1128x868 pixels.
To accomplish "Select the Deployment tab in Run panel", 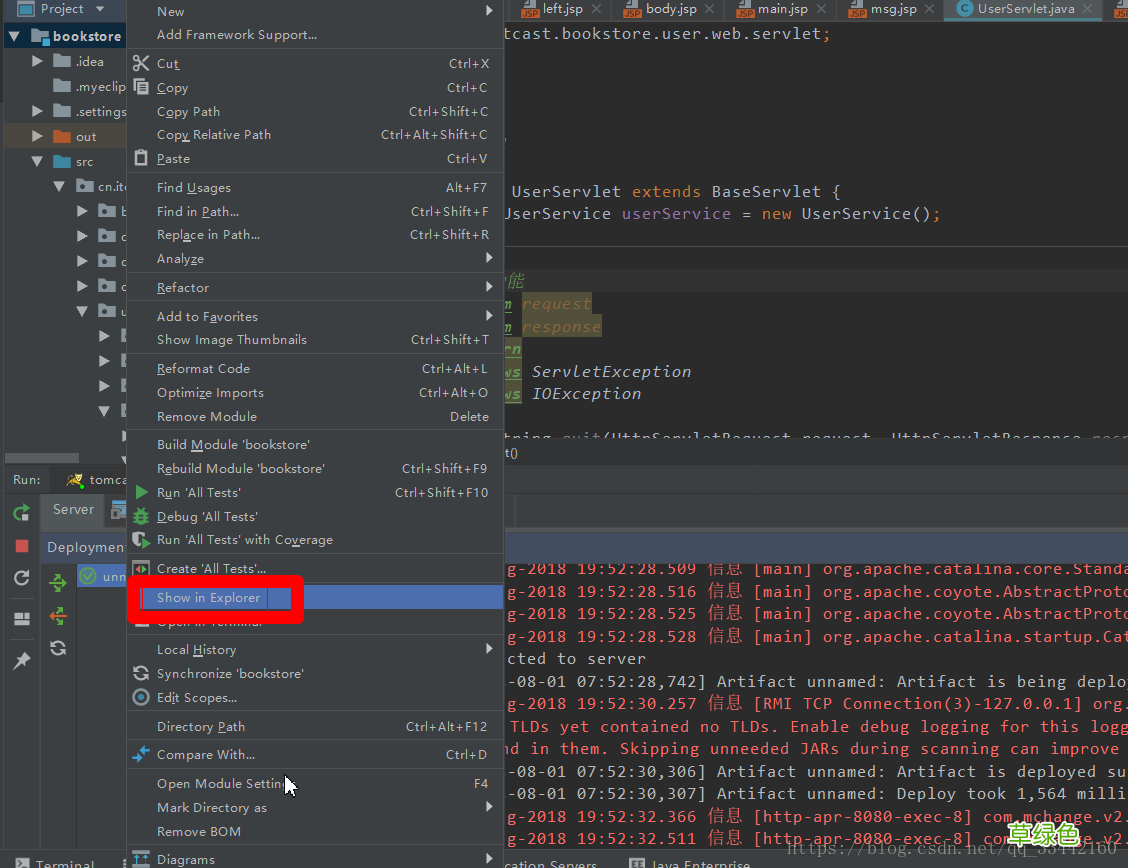I will click(x=85, y=546).
